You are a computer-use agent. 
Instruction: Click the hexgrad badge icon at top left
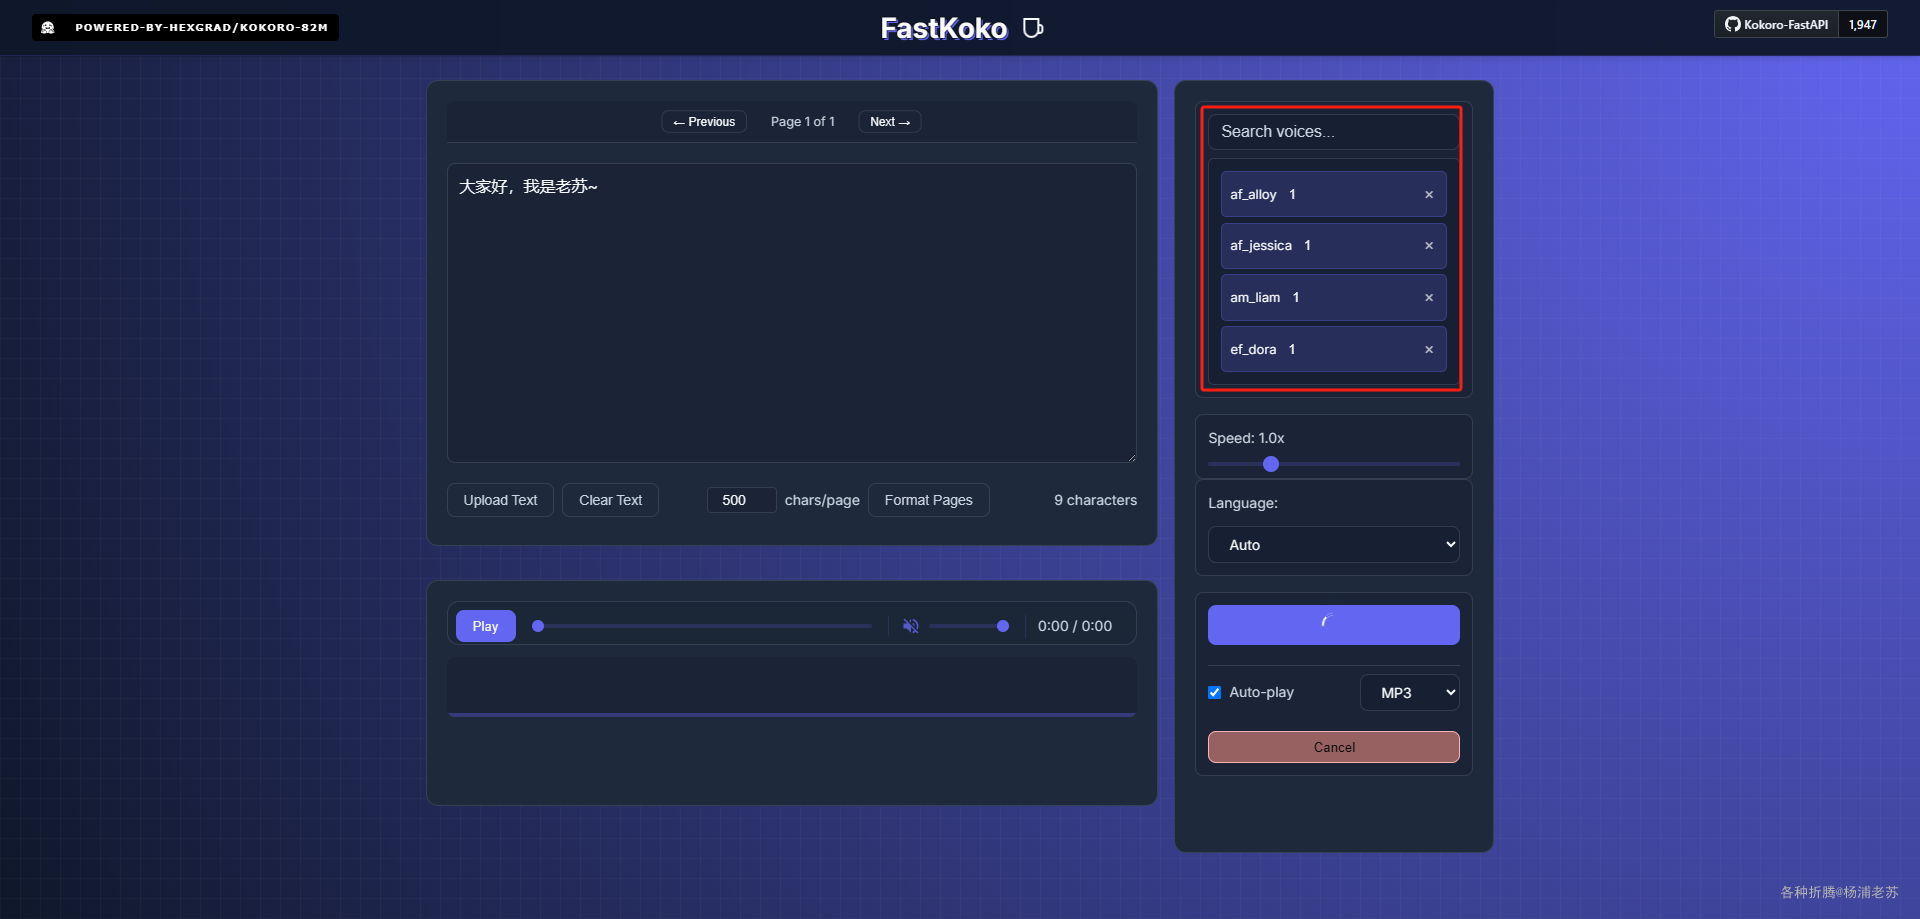tap(48, 27)
